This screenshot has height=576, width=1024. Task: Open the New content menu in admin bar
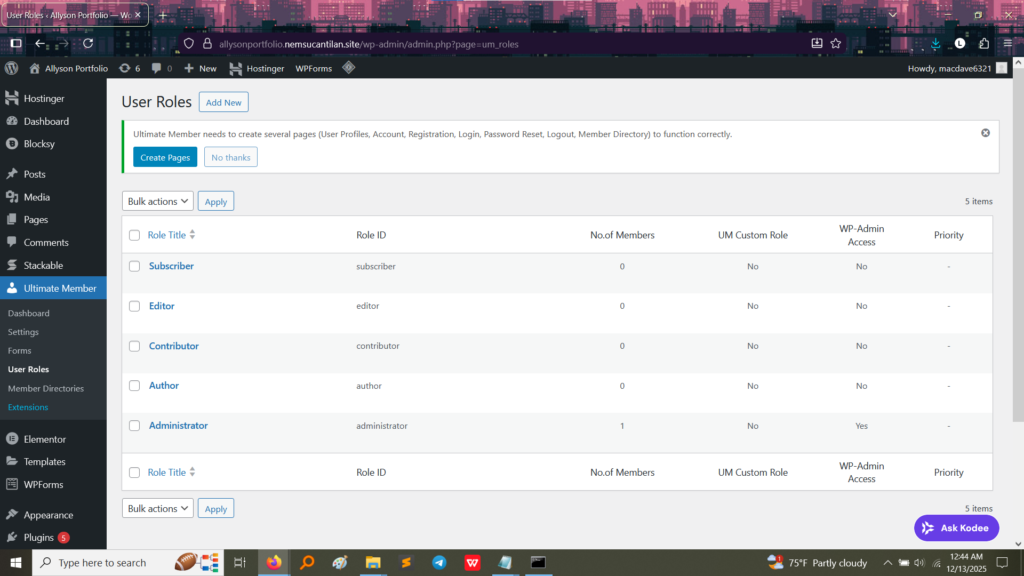coord(200,68)
